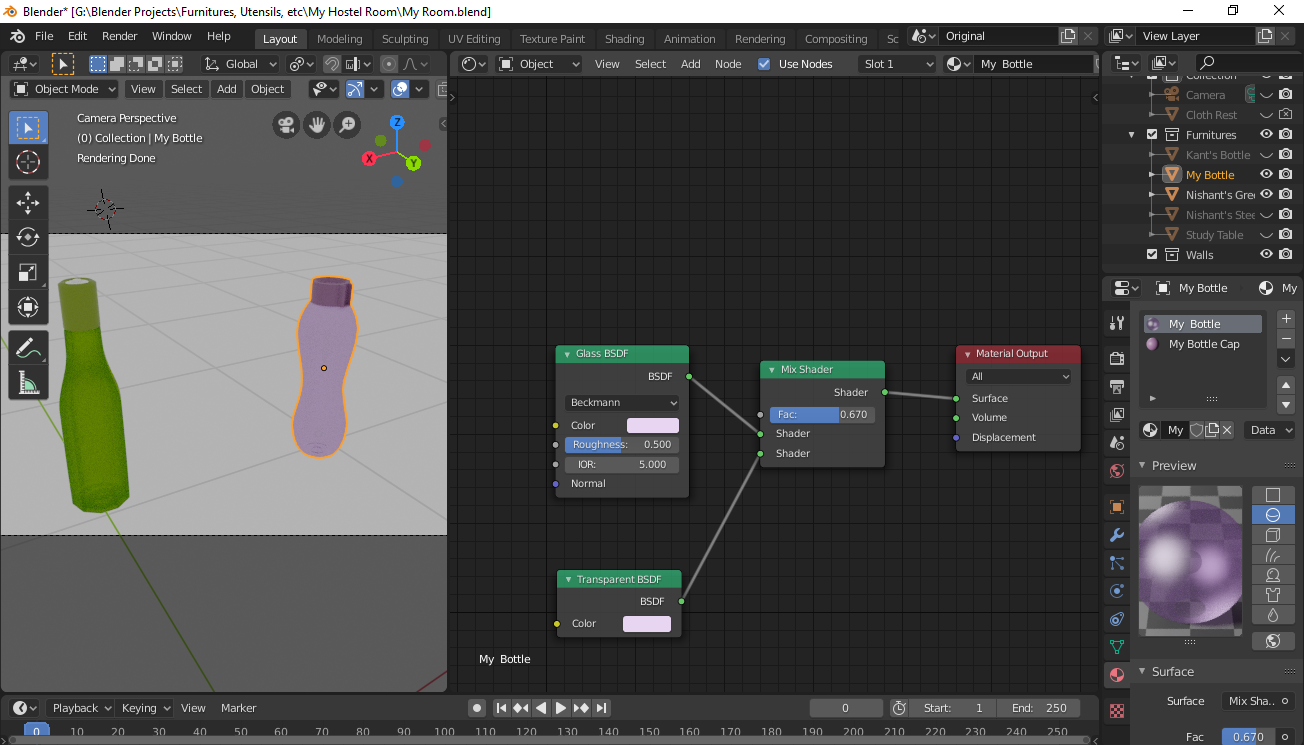
Task: Select My Bottle Cap material slot
Action: [x=1203, y=344]
